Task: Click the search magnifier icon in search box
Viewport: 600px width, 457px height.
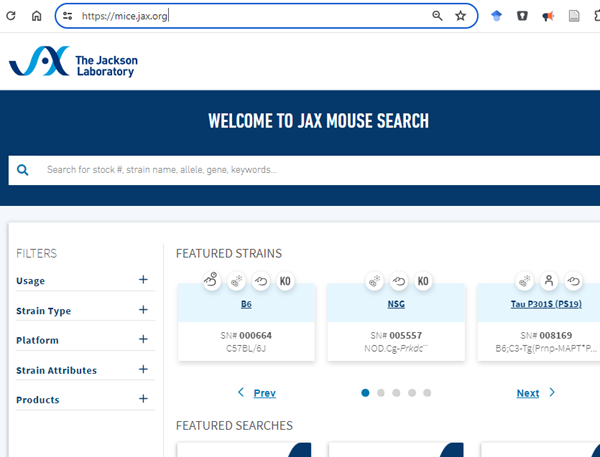Action: 23,170
